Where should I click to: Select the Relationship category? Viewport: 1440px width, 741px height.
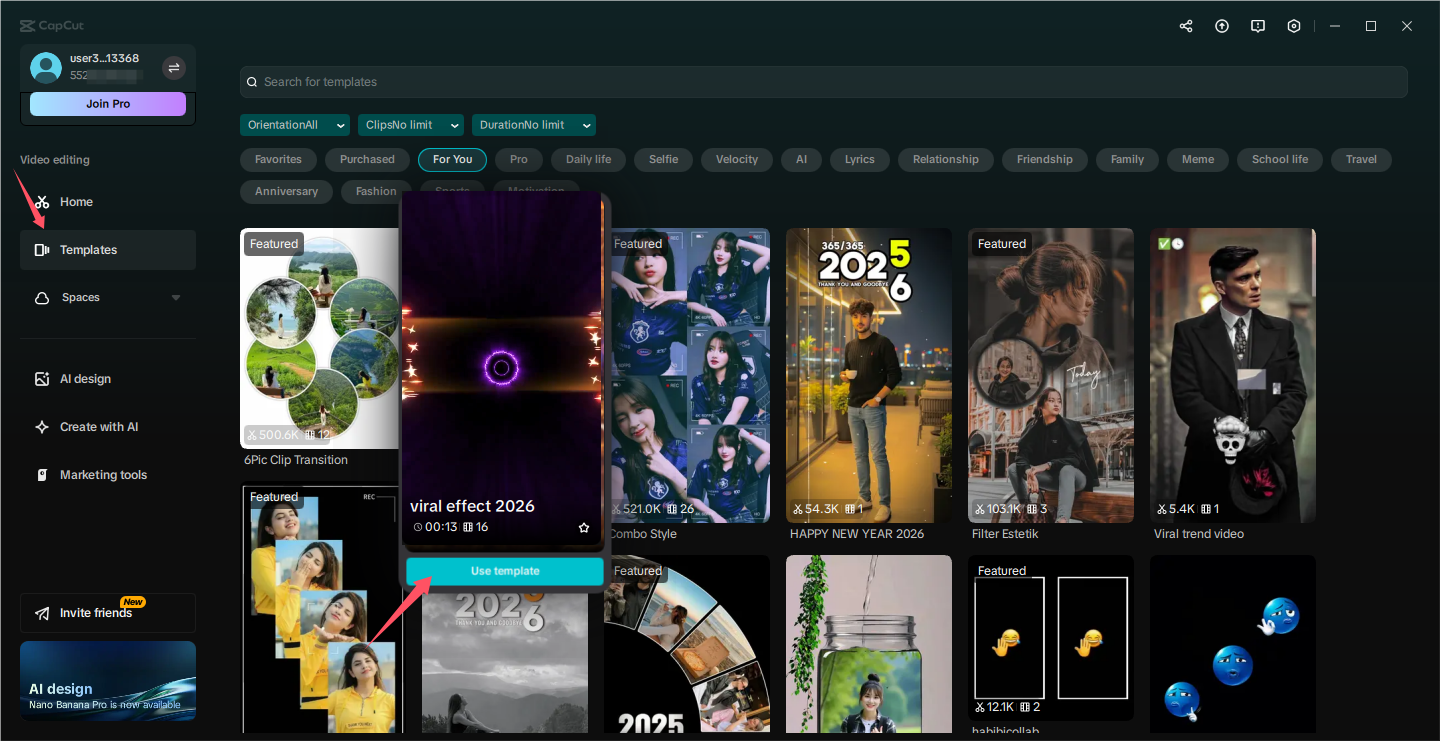tap(946, 159)
